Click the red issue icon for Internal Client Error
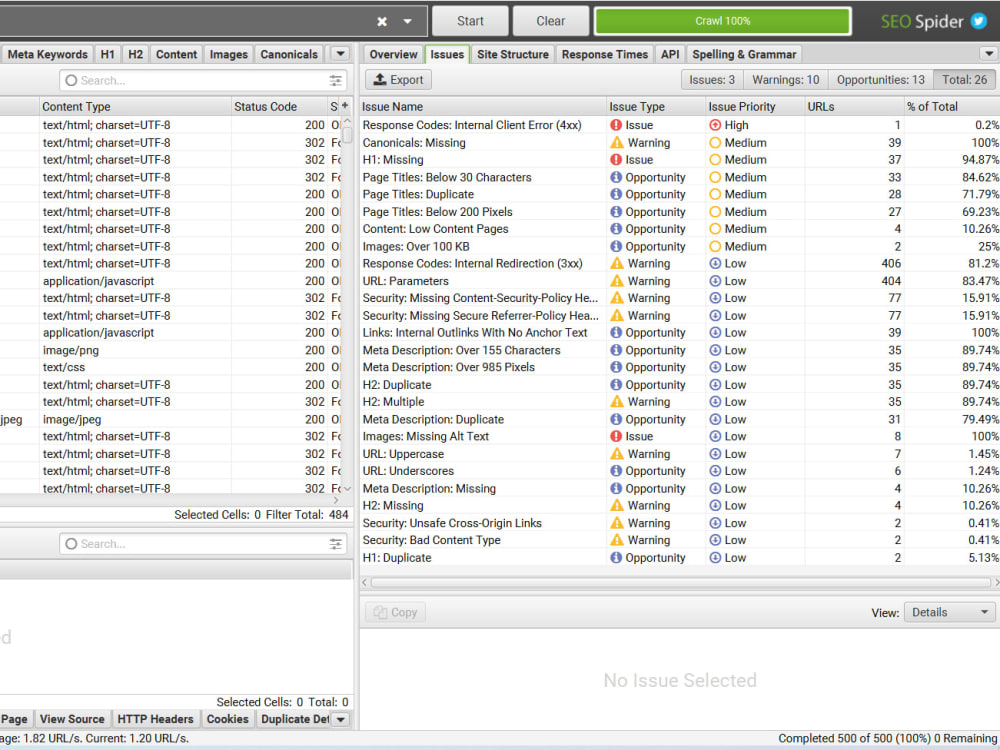Screen dimensions: 1000x750 (616, 125)
